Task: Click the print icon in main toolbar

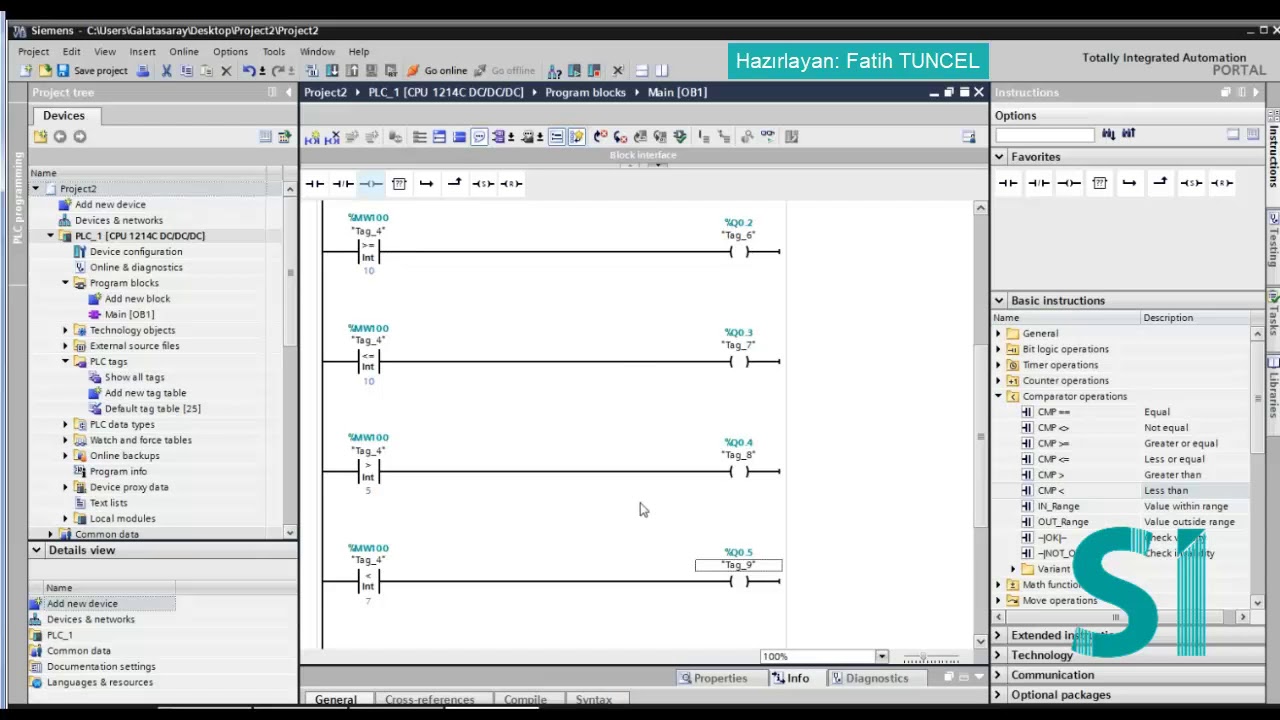Action: pyautogui.click(x=143, y=71)
